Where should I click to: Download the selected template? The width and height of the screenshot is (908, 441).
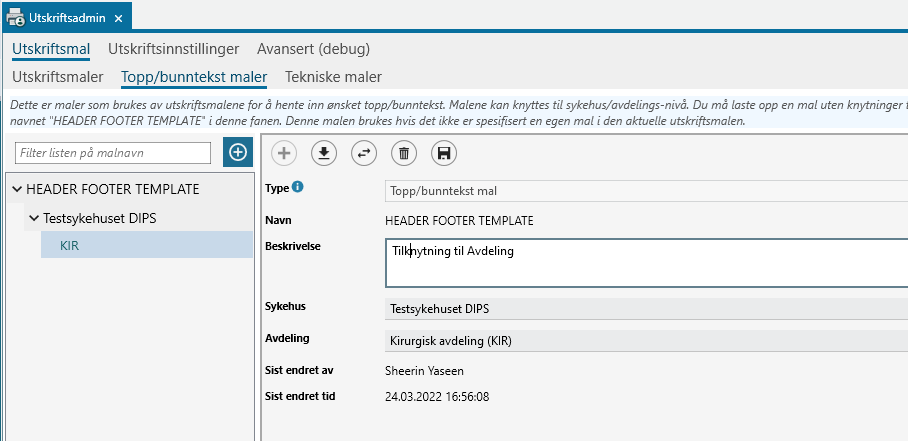coord(324,153)
